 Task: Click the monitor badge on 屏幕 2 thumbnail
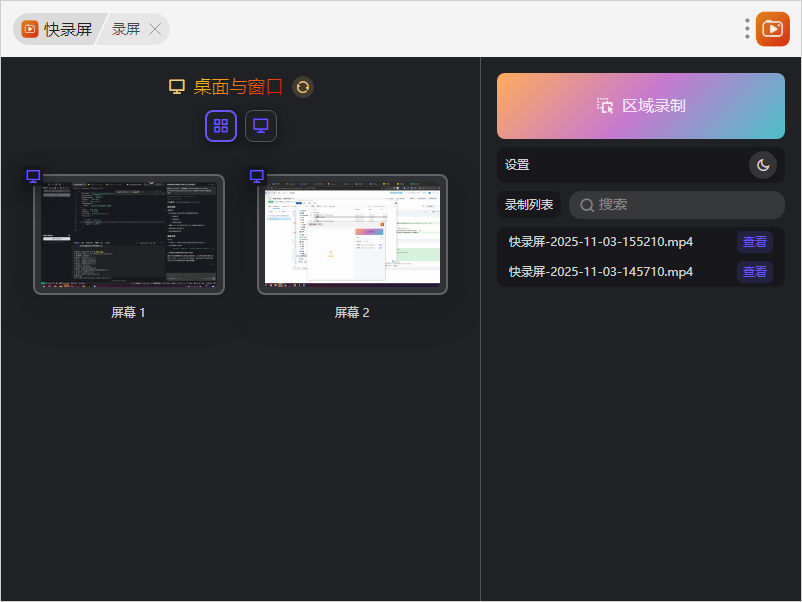coord(257,176)
